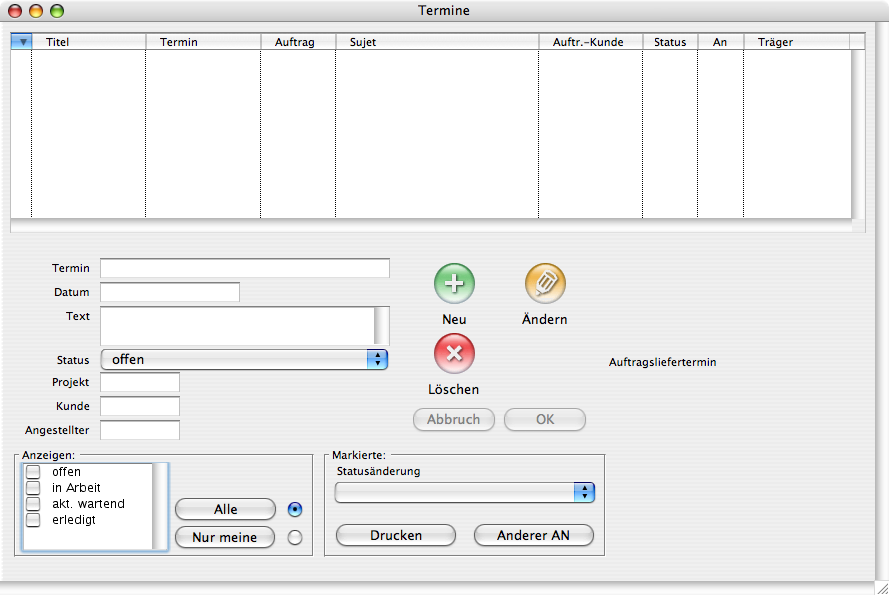889x595 pixels.
Task: Click the Text area scrollbar
Action: click(381, 326)
